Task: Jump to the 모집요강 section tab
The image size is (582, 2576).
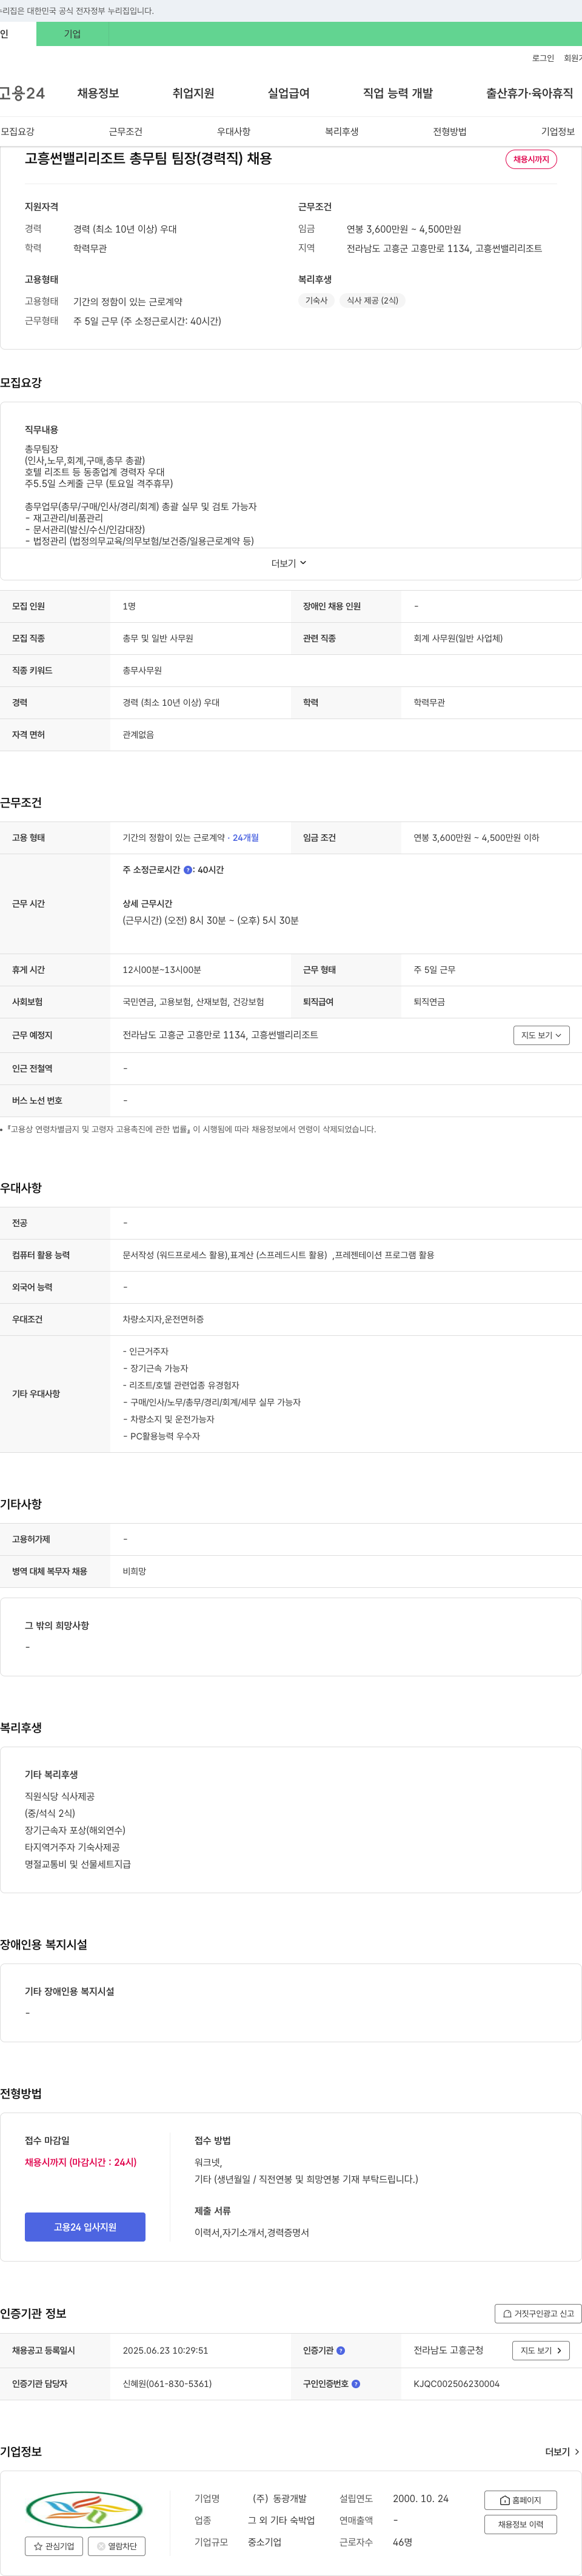Action: click(x=17, y=132)
